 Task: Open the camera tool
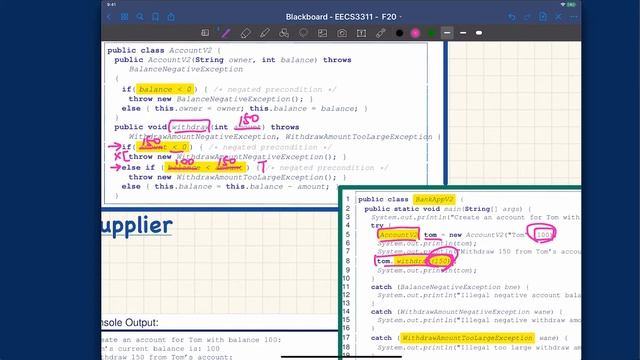point(342,33)
